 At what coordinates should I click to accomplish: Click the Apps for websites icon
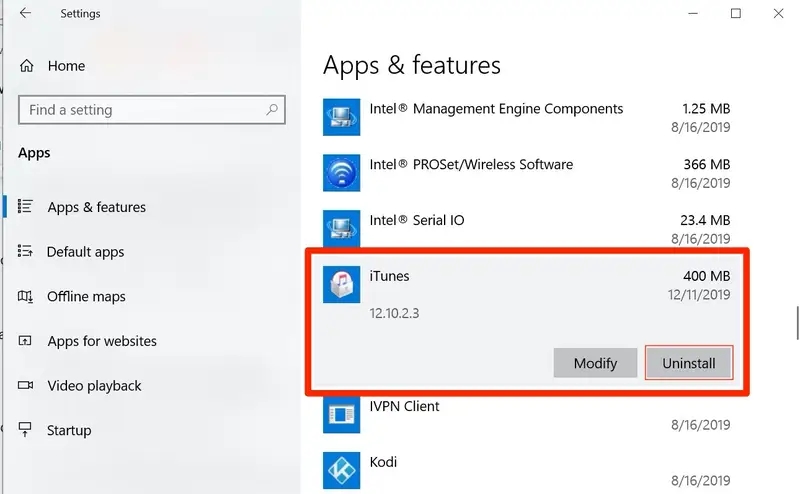[25, 340]
